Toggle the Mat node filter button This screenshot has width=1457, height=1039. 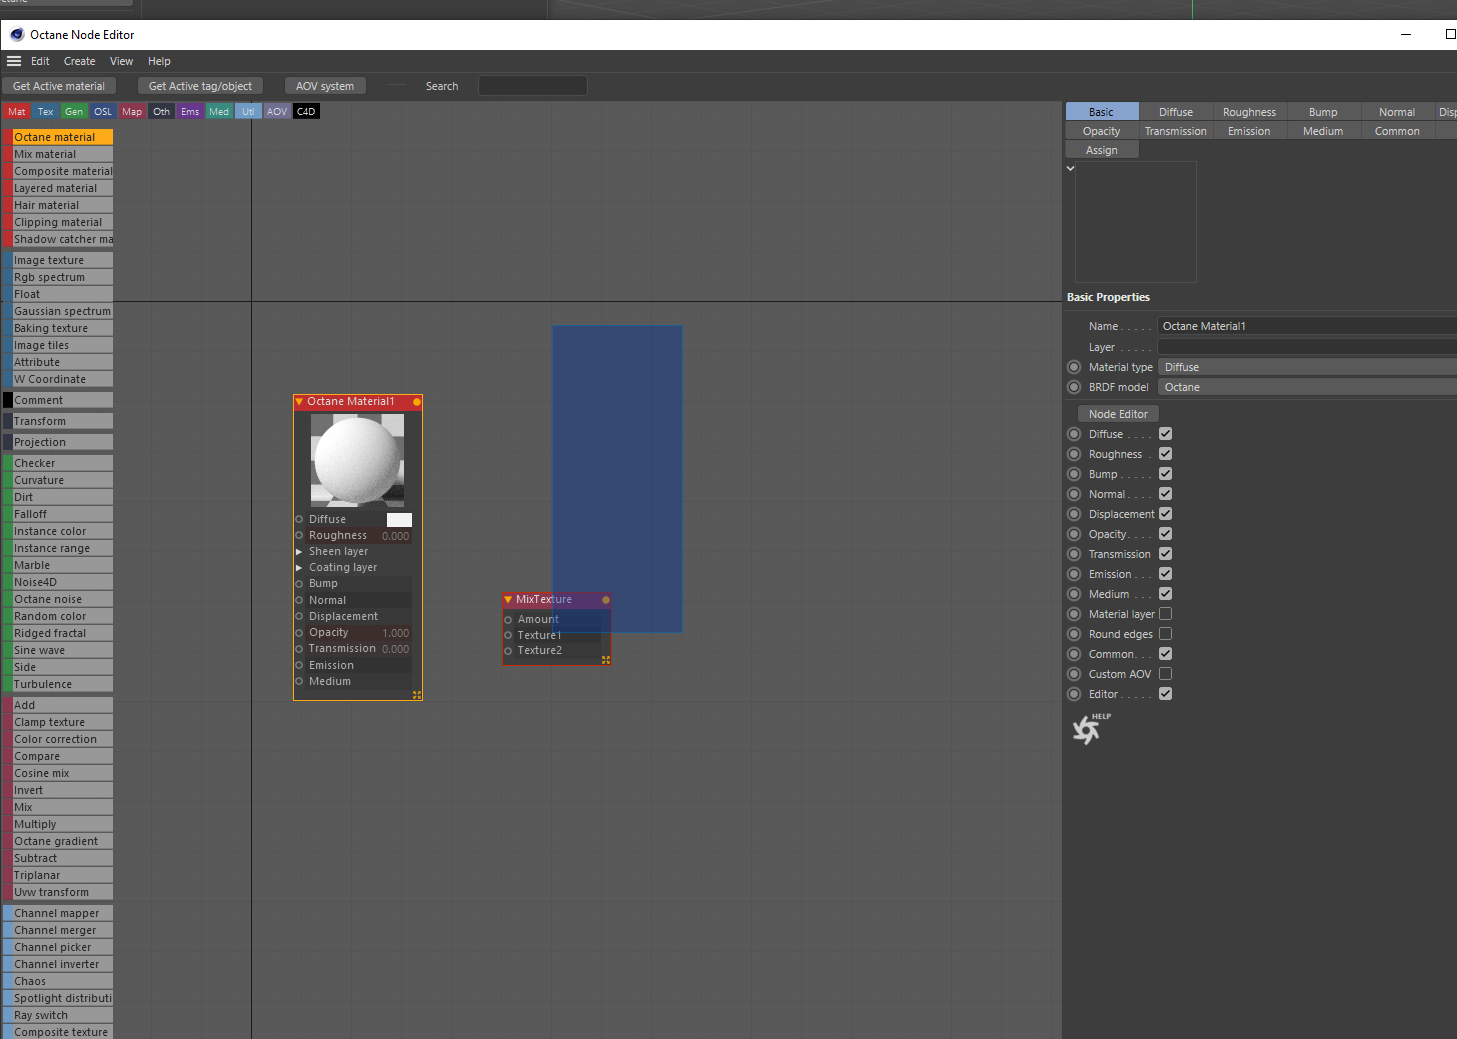coord(17,112)
